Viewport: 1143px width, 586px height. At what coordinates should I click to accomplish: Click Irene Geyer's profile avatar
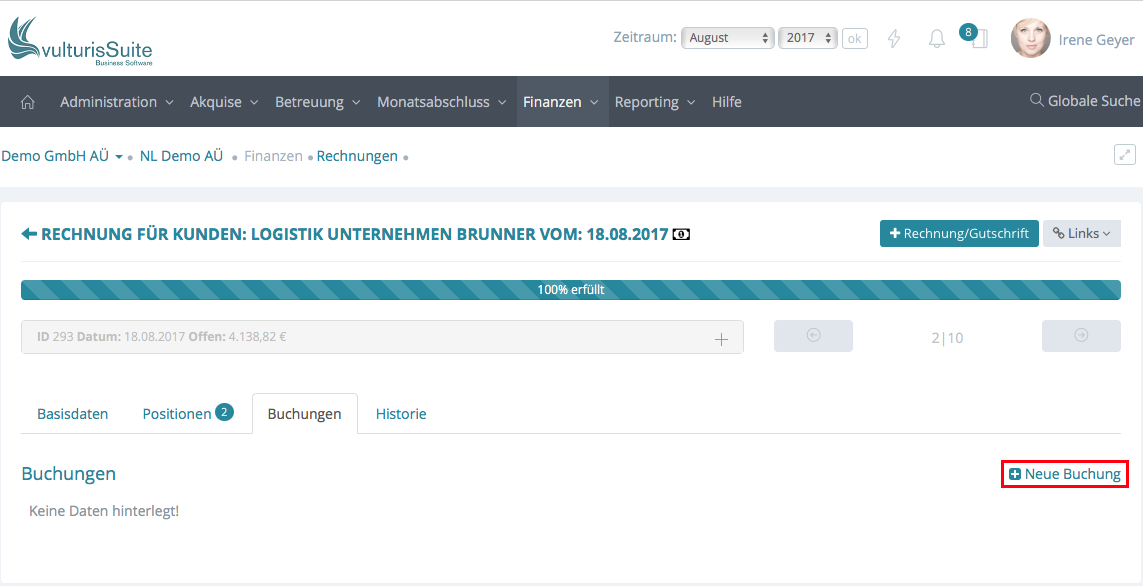(1030, 39)
